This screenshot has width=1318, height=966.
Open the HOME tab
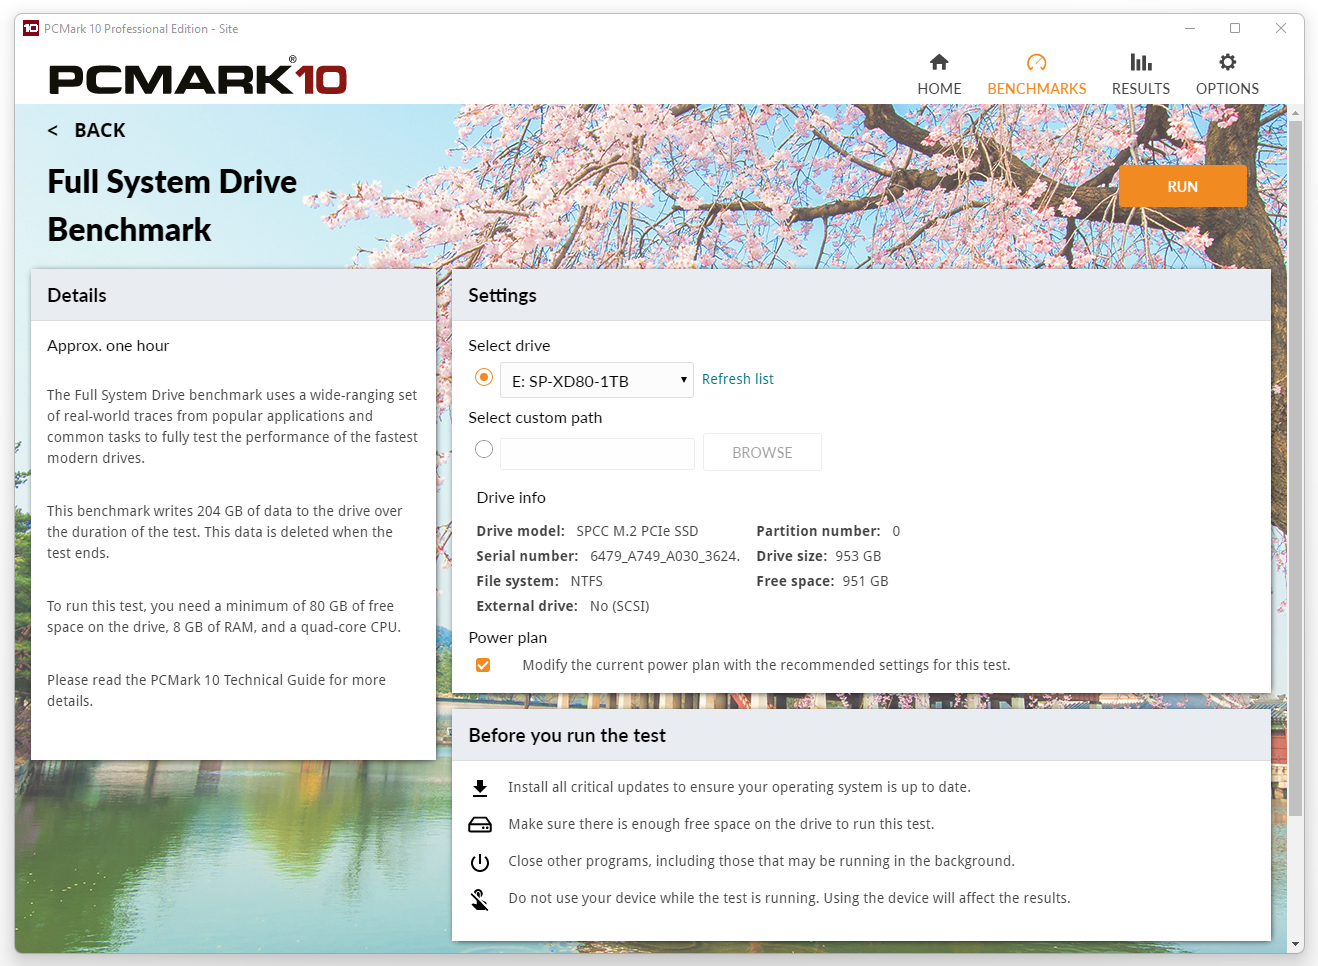point(939,74)
